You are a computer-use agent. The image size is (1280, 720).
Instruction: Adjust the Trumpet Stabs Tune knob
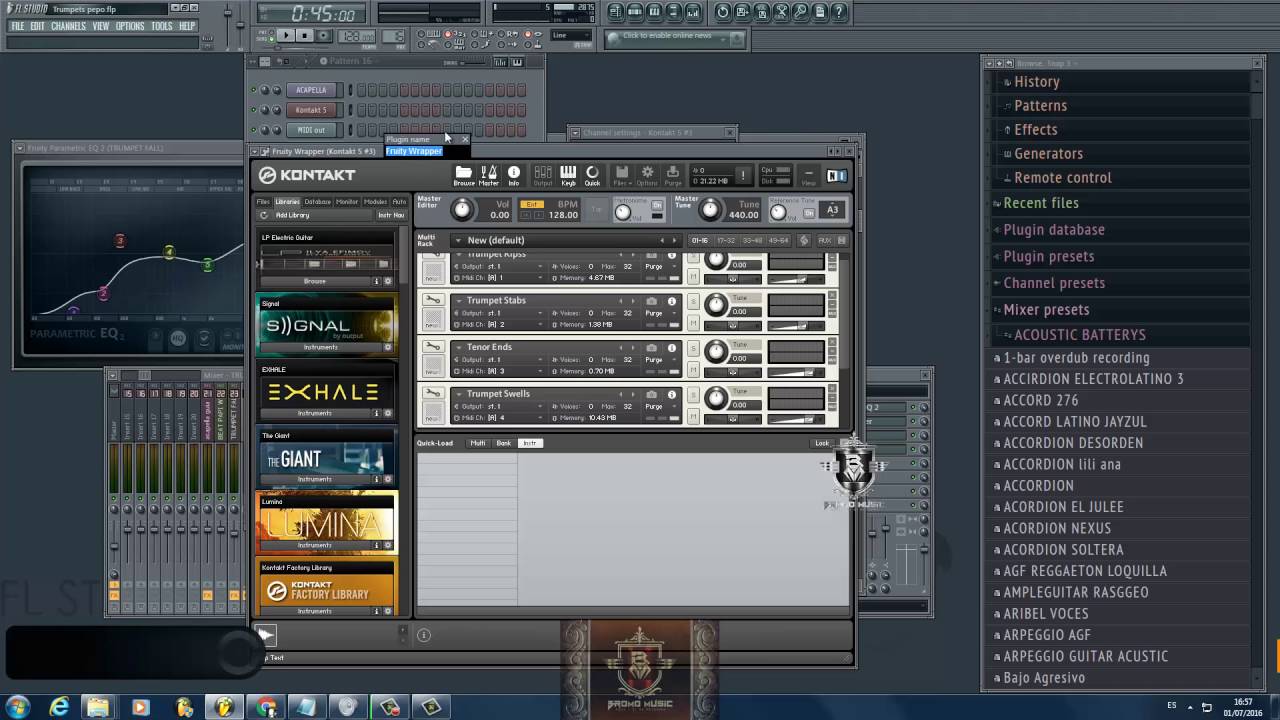pos(716,304)
